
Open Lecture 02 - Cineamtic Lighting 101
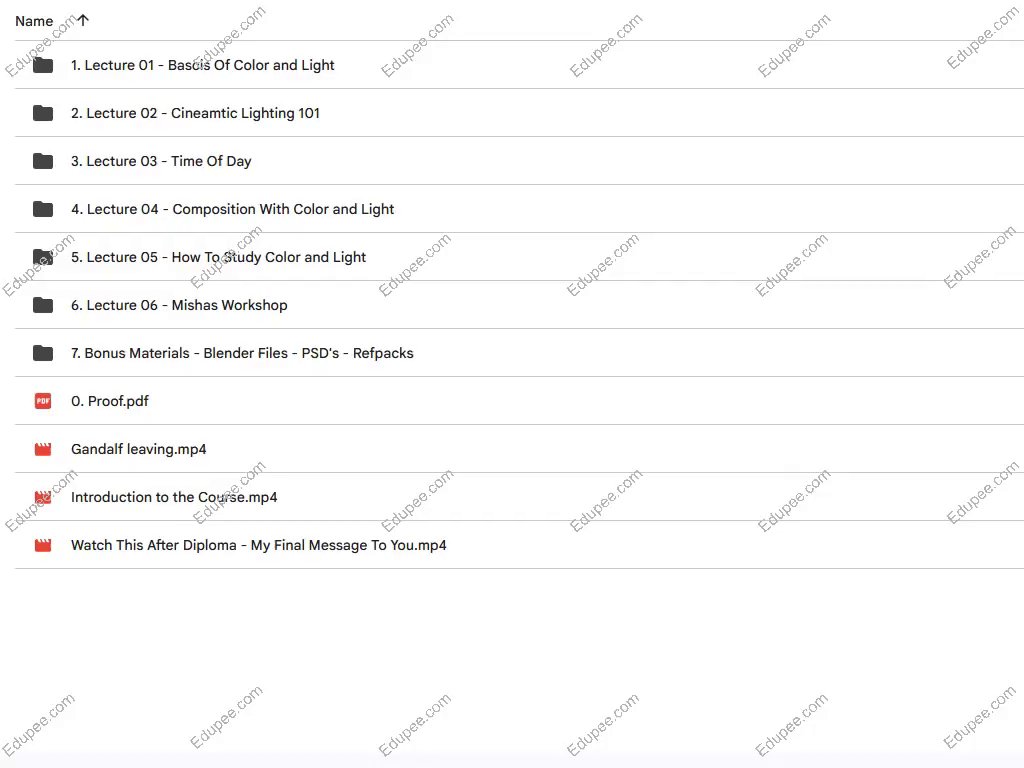tap(195, 113)
